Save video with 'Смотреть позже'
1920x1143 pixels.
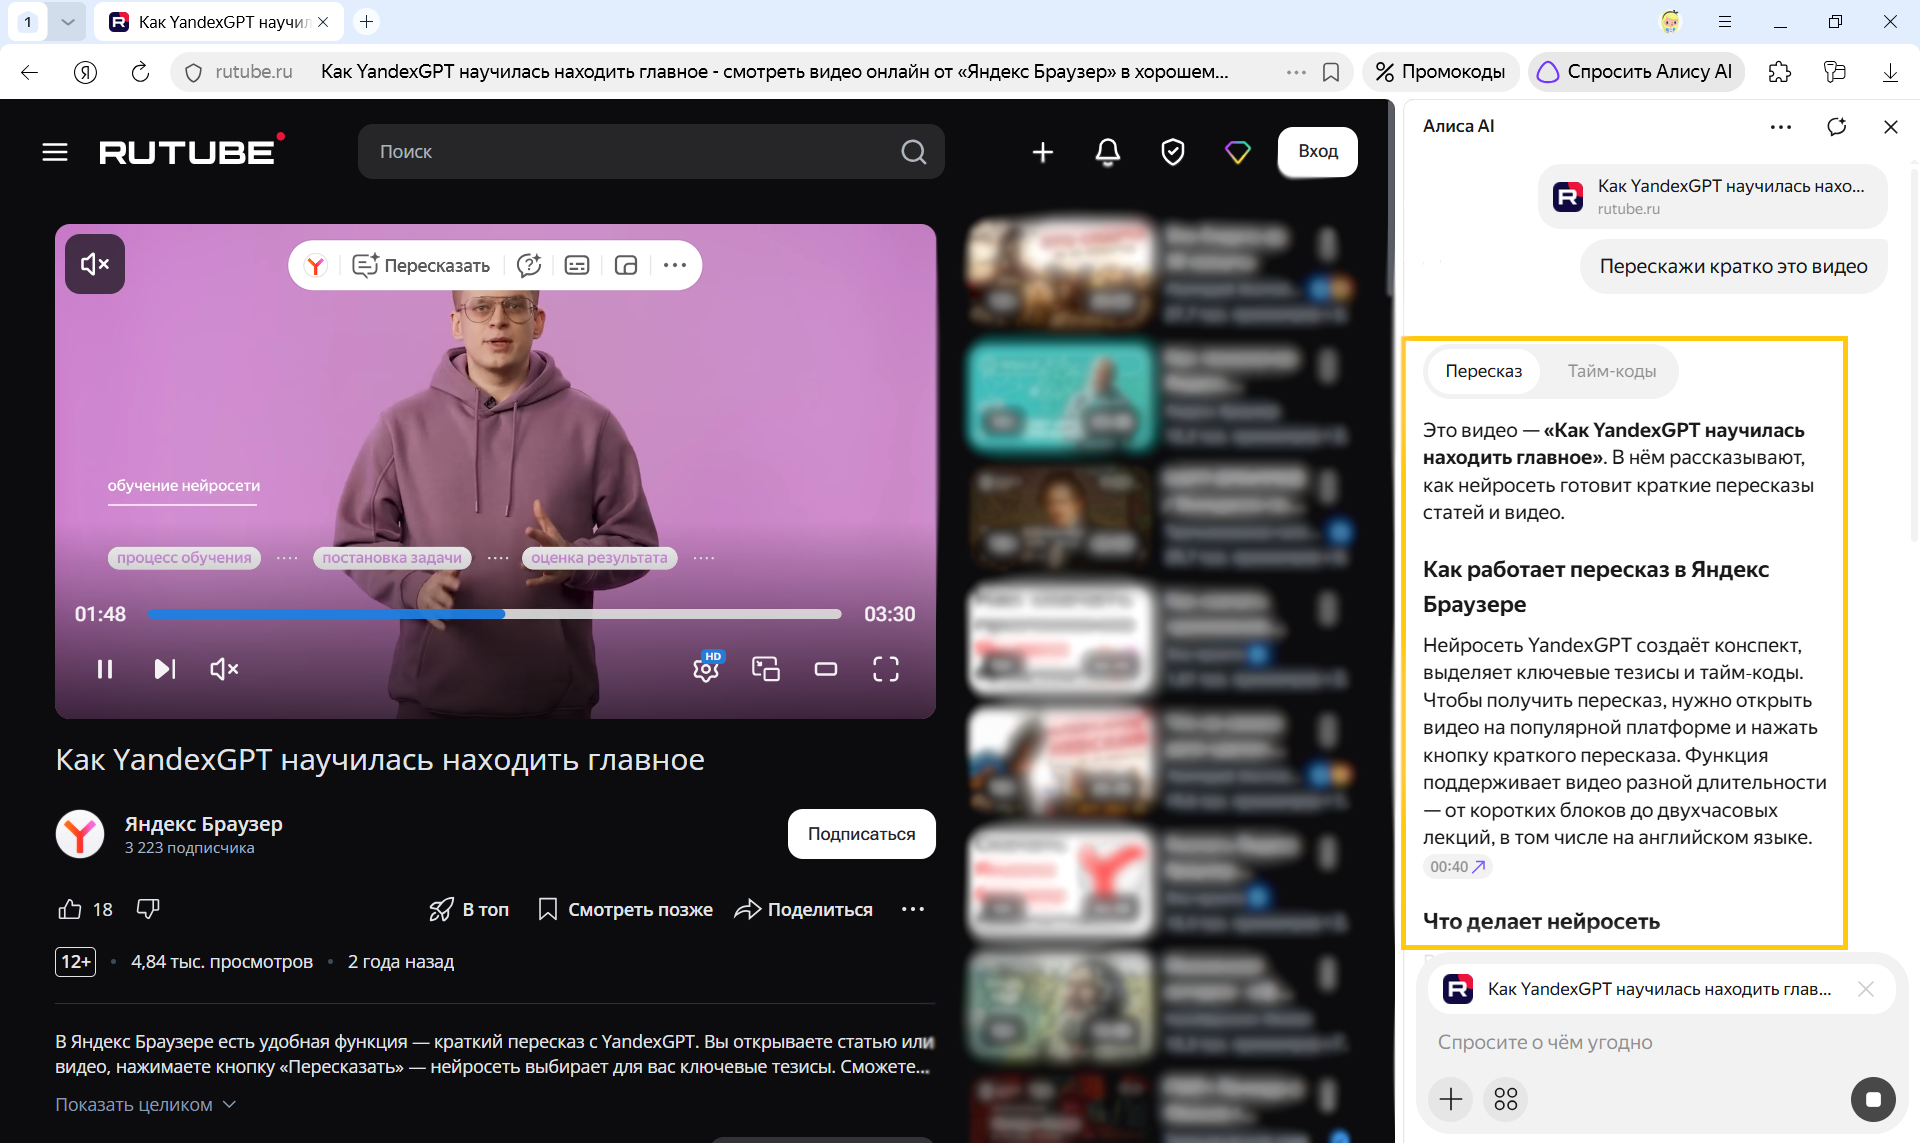[x=625, y=909]
